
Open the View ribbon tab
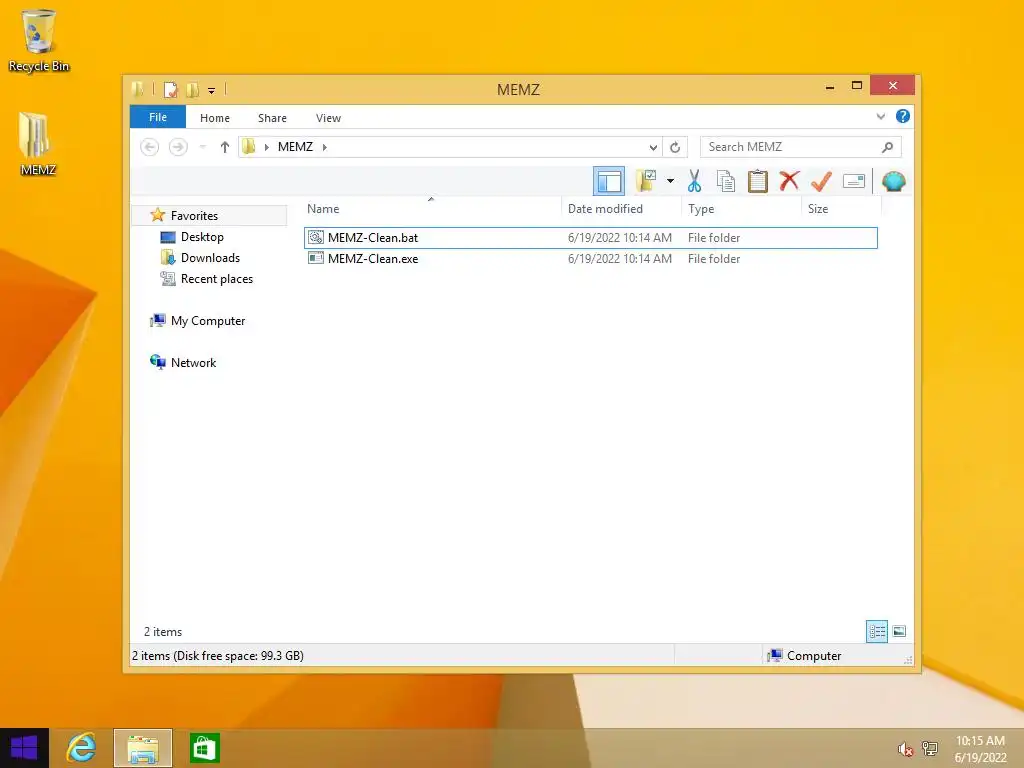(328, 118)
